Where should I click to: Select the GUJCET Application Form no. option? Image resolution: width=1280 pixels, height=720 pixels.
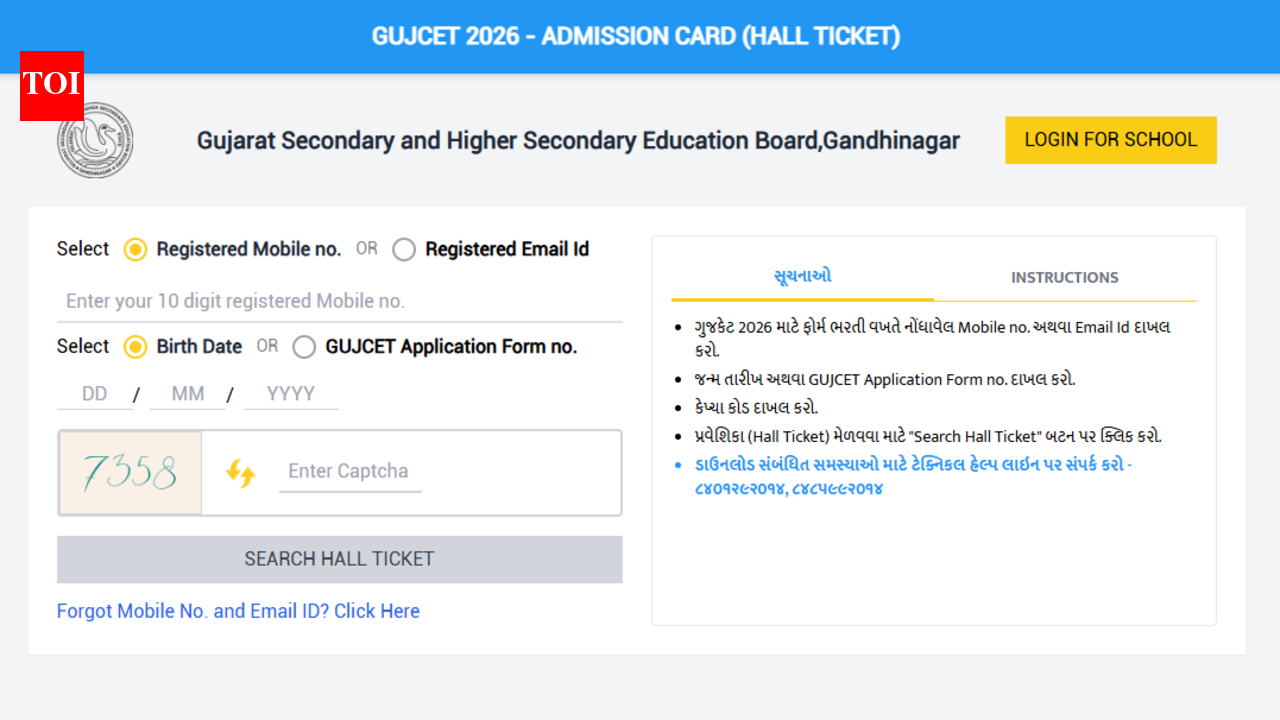pyautogui.click(x=304, y=347)
